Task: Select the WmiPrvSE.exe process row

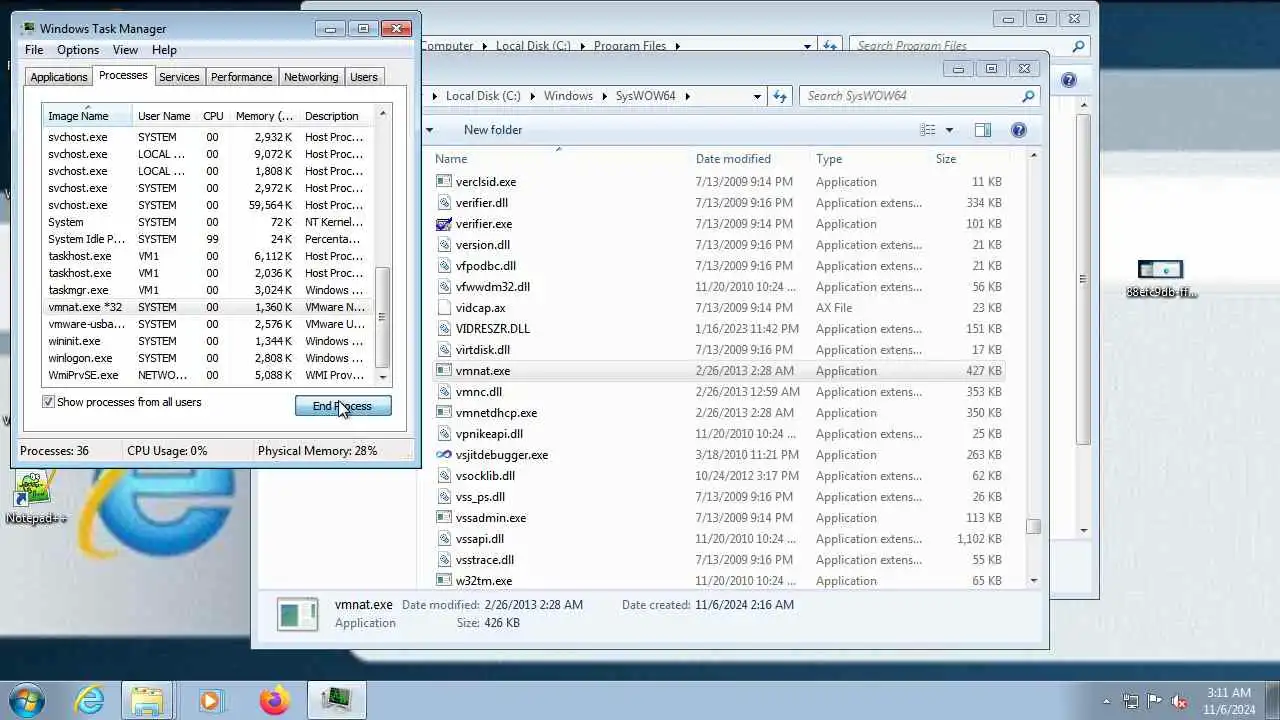Action: tap(208, 375)
